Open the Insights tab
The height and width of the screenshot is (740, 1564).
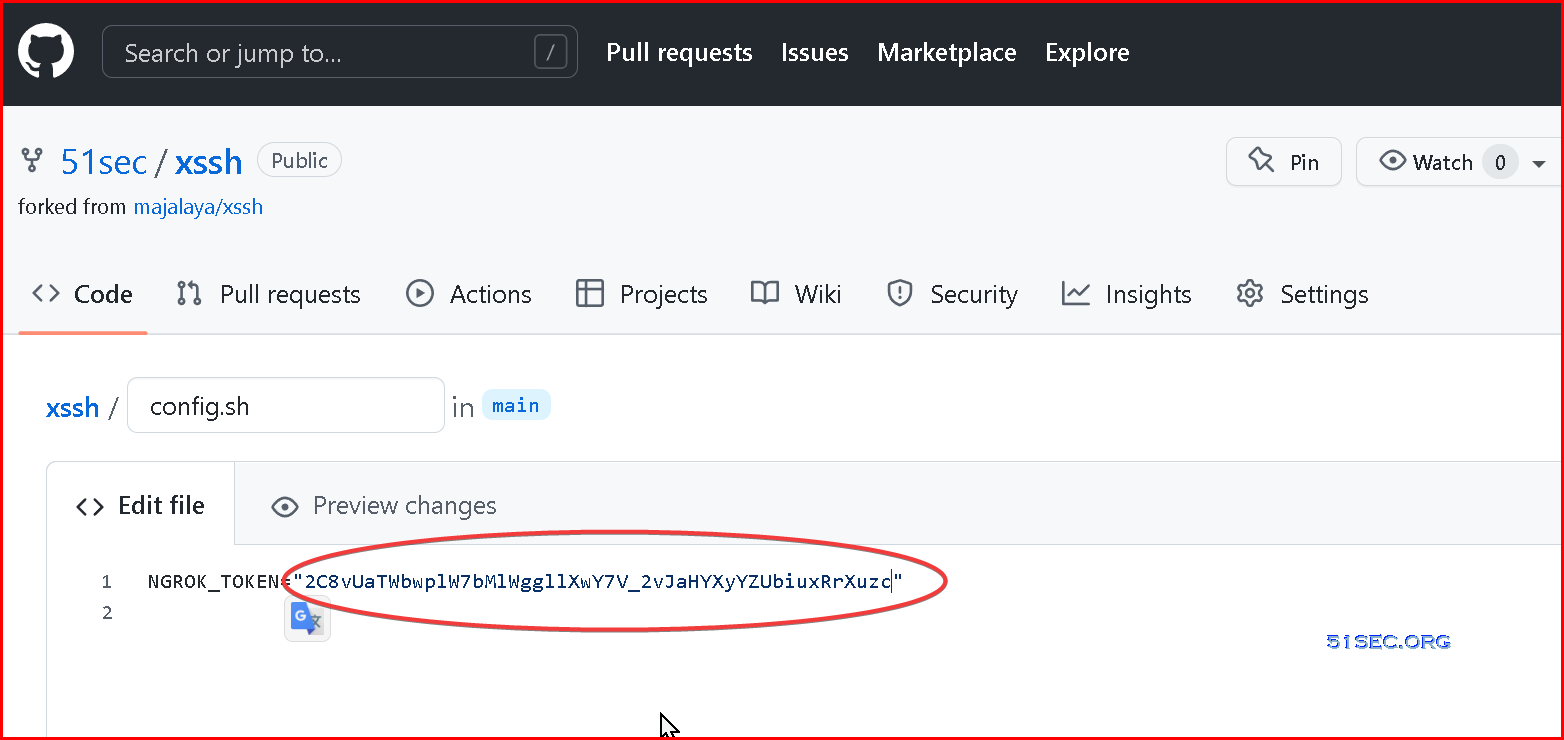click(x=1126, y=294)
